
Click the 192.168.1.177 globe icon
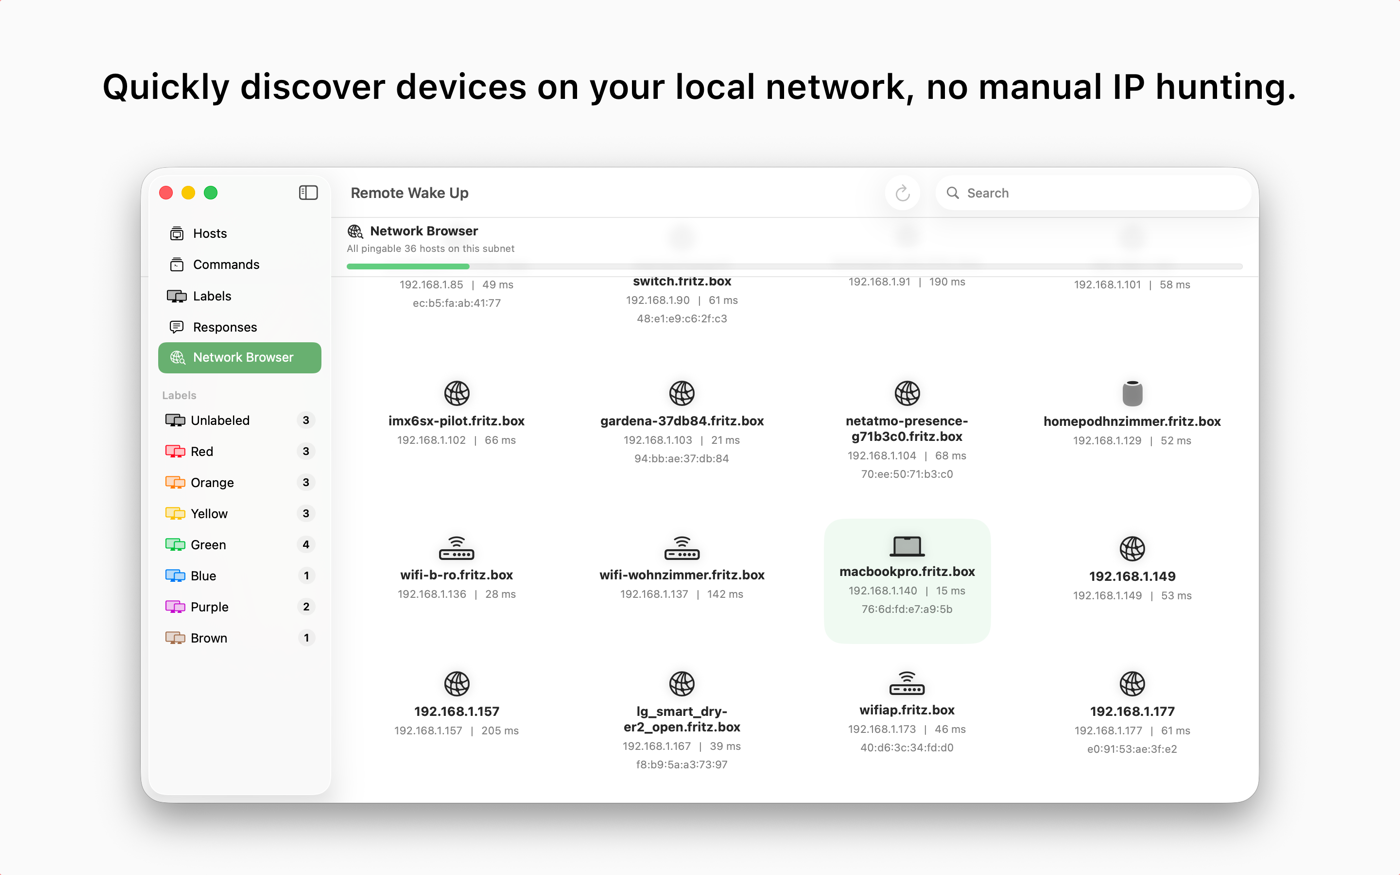(1132, 684)
